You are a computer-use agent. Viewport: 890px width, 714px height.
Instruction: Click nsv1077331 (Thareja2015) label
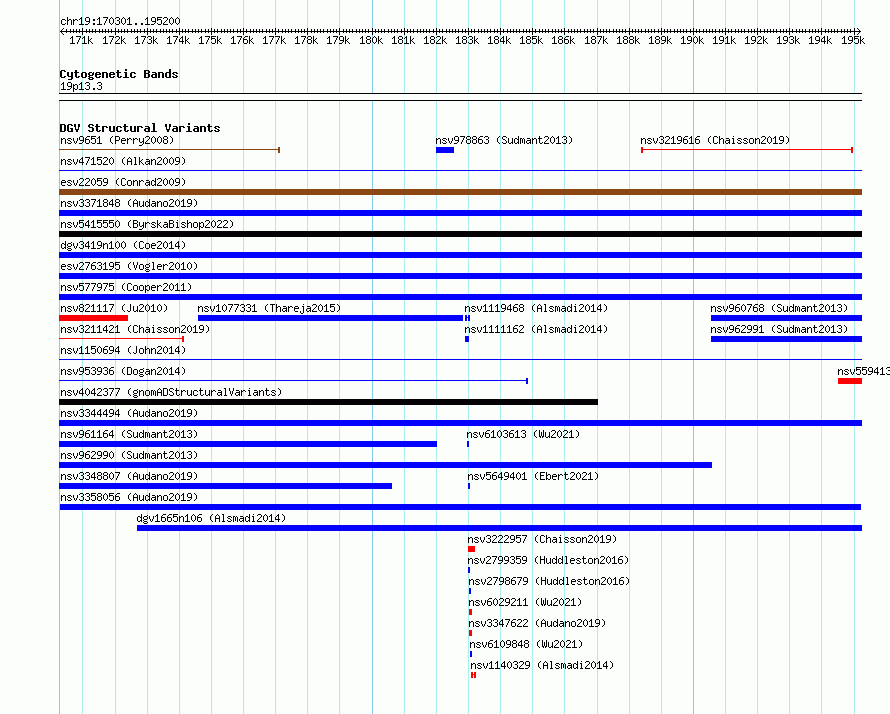pyautogui.click(x=270, y=308)
